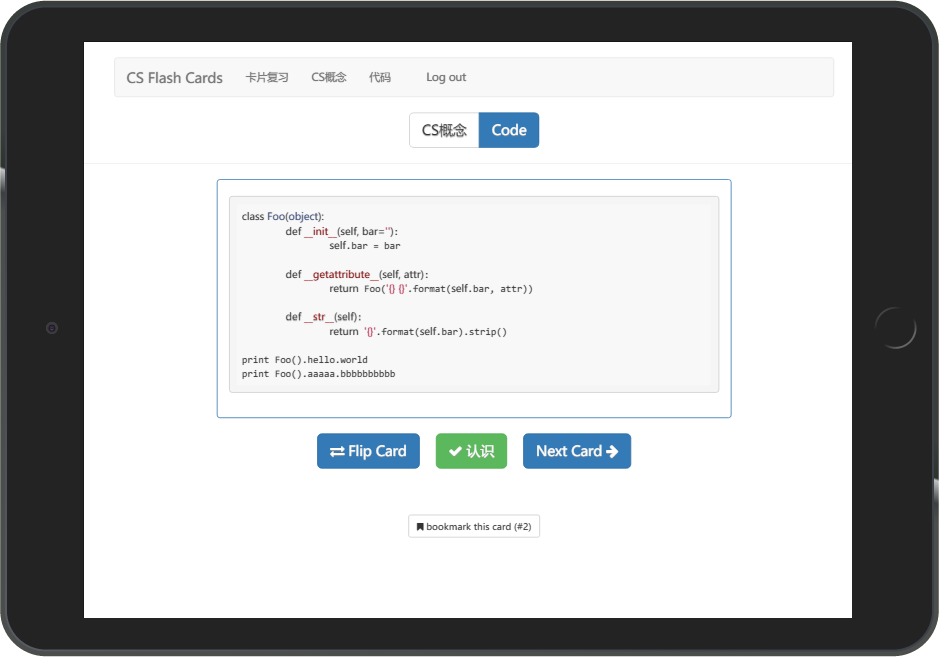Viewport: 939px width, 657px height.
Task: Click the checkmark icon inside the 认识 button
Action: click(x=454, y=451)
